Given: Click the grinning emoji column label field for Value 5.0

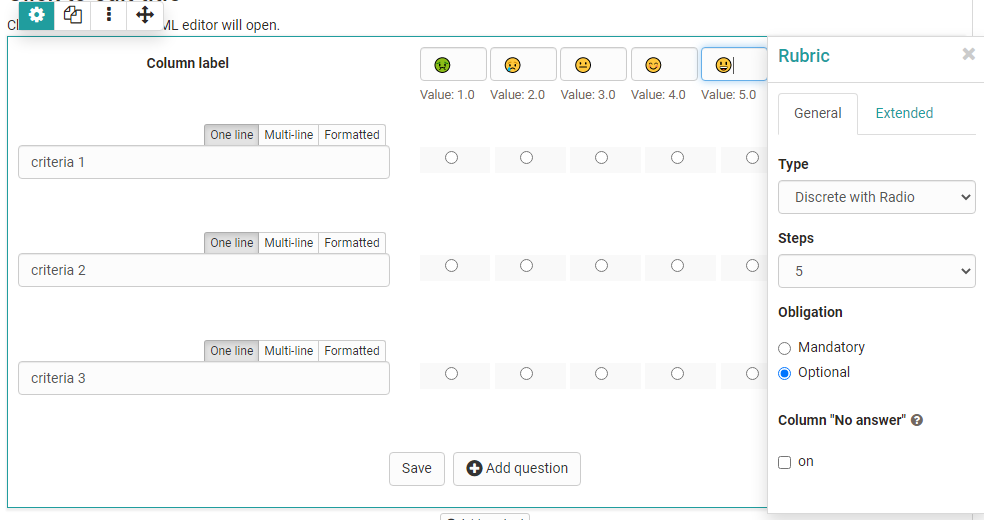Looking at the screenshot, I should [x=734, y=65].
